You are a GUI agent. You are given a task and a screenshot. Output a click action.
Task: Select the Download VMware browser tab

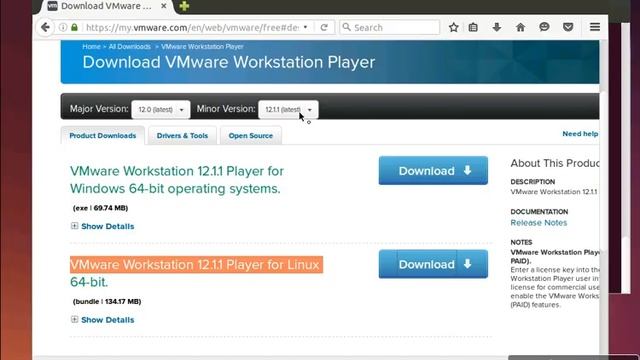click(106, 6)
